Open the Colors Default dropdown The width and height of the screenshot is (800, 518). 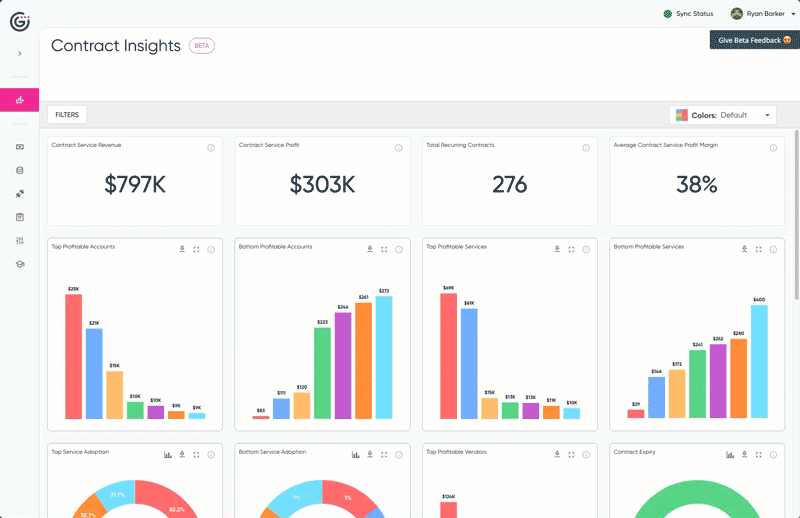722,115
